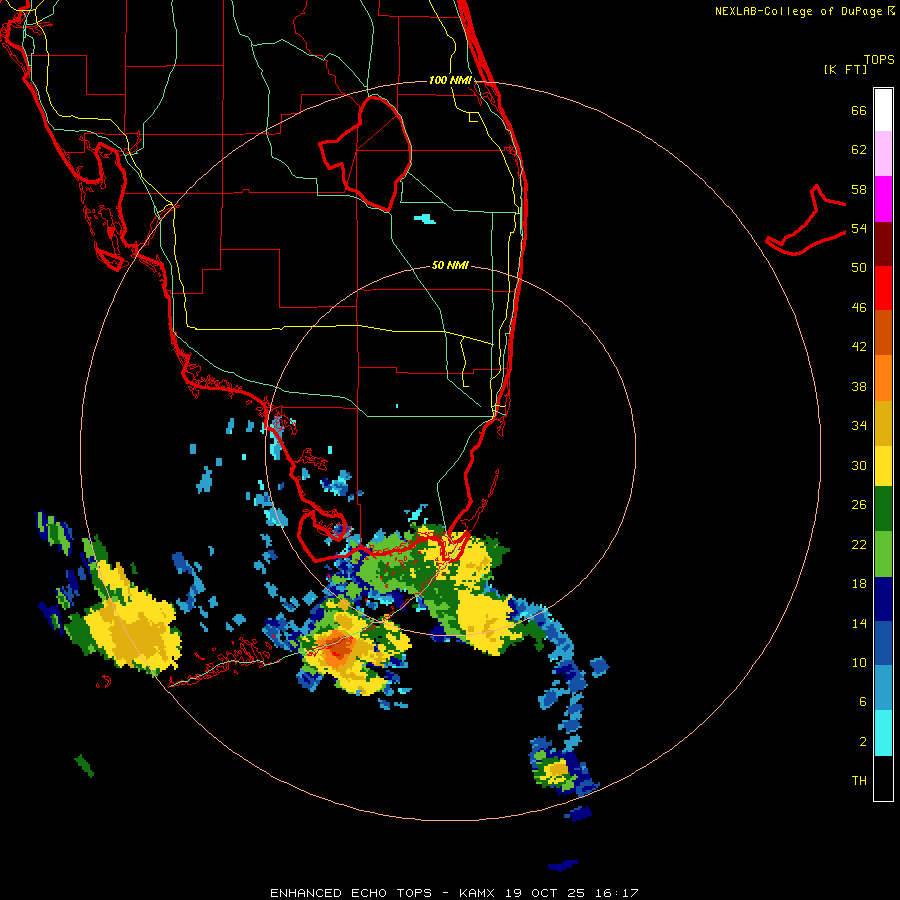Select the dark green legend swatch
The width and height of the screenshot is (900, 900).
[x=883, y=509]
